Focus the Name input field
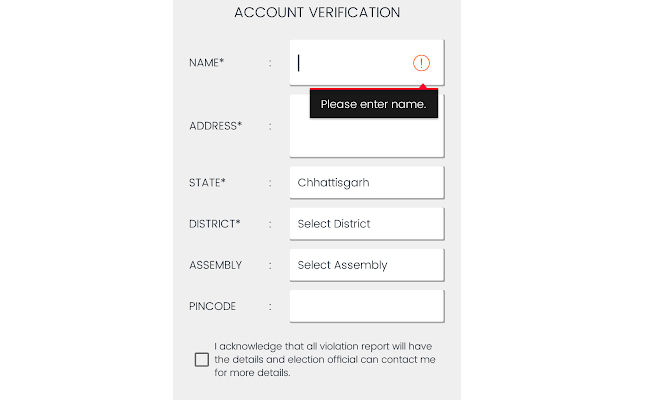Screen dimensions: 659x400 click(x=352, y=63)
